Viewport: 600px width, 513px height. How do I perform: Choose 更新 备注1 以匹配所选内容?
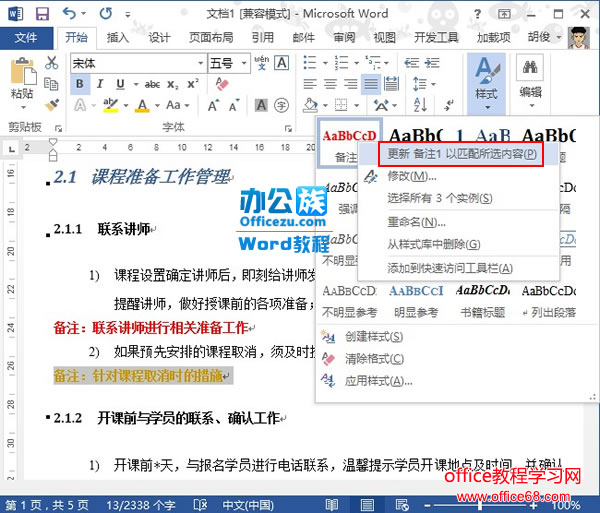461,154
